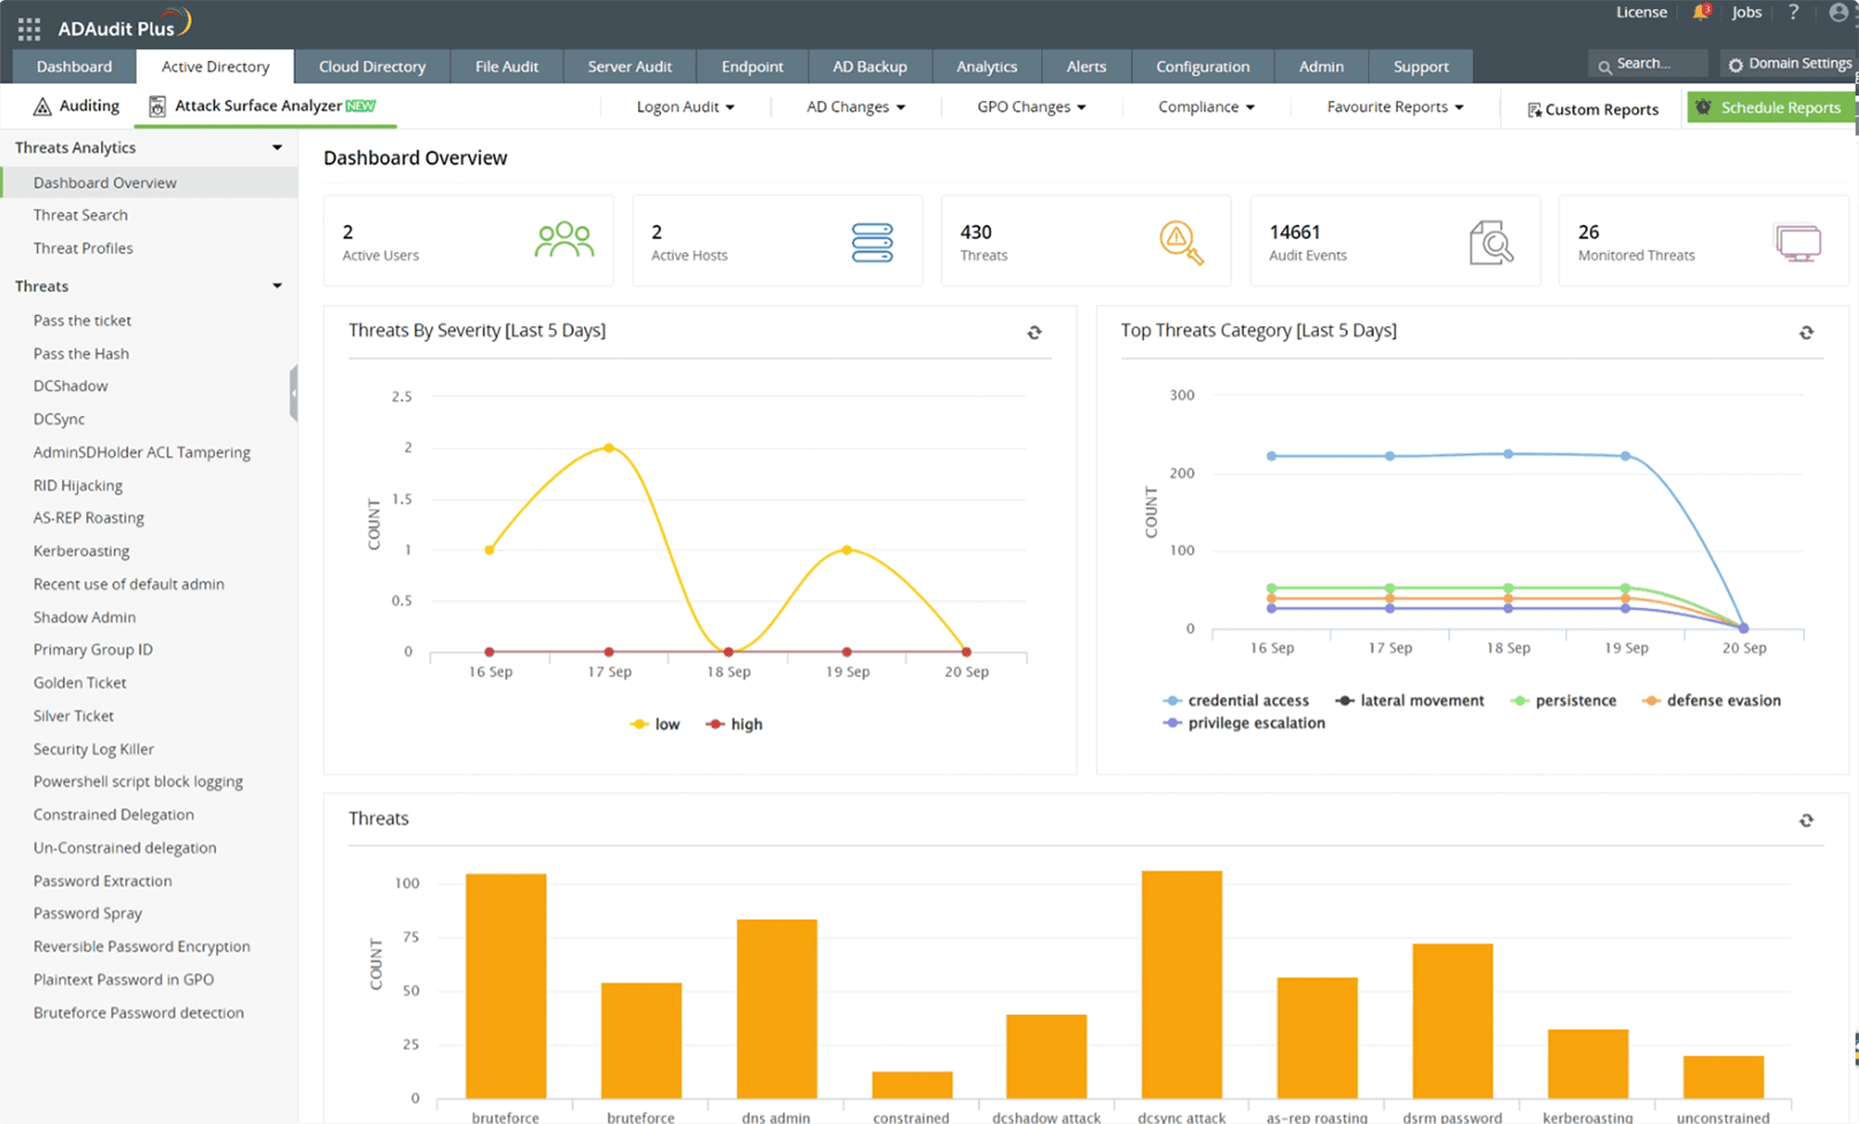Open the Kerberoasting threat link
The height and width of the screenshot is (1124, 1859).
tap(81, 551)
